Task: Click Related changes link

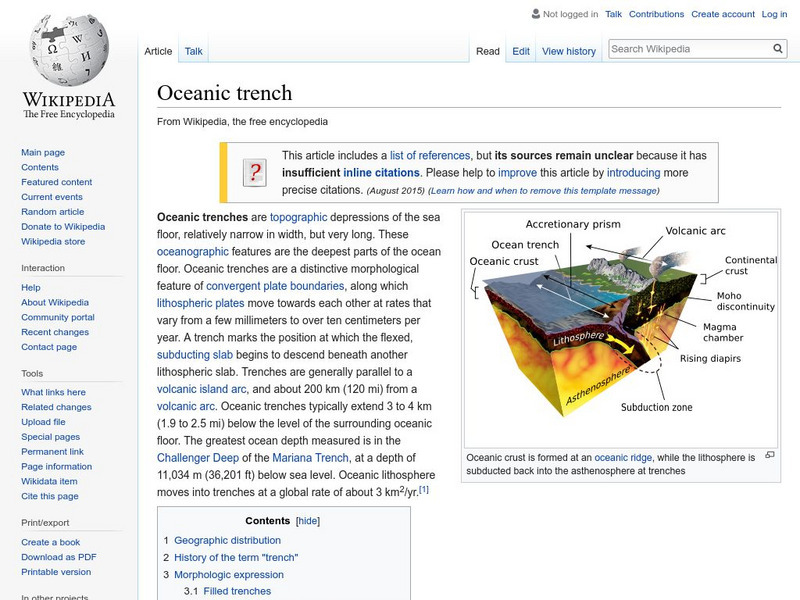Action: [56, 407]
